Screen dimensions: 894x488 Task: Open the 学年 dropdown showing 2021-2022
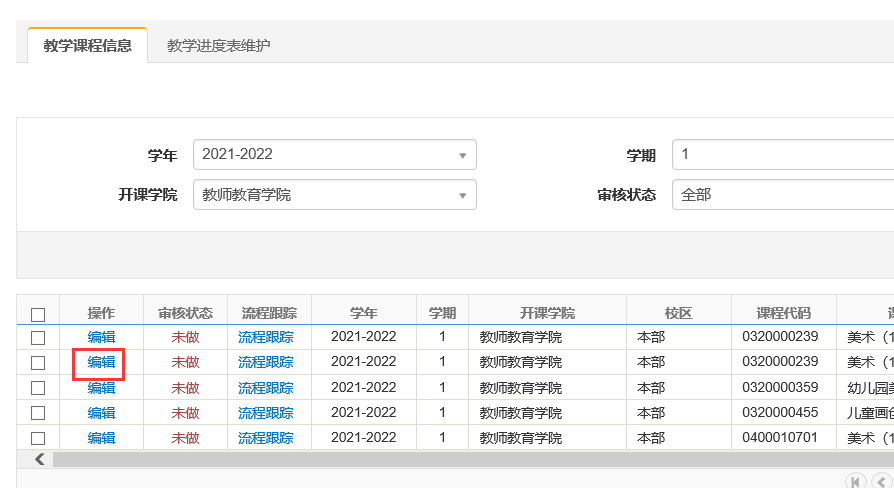(334, 155)
